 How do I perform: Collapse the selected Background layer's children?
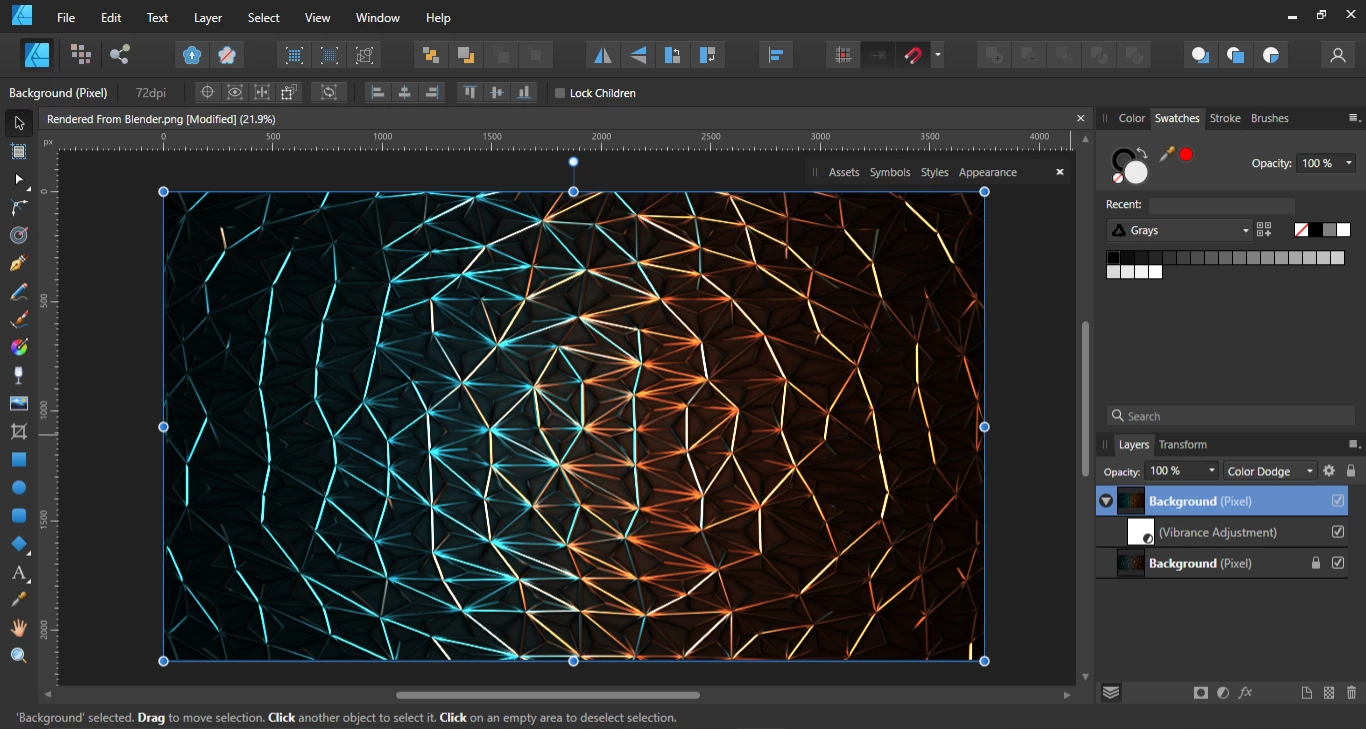coord(1106,501)
